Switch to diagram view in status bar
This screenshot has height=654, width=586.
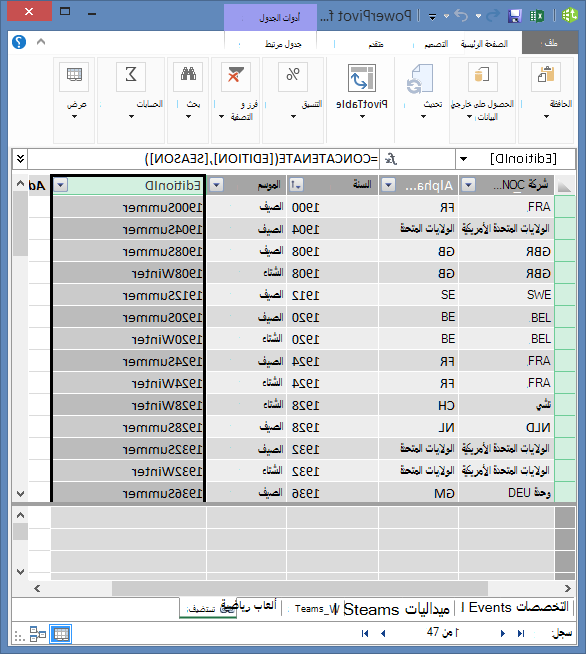click(x=38, y=634)
